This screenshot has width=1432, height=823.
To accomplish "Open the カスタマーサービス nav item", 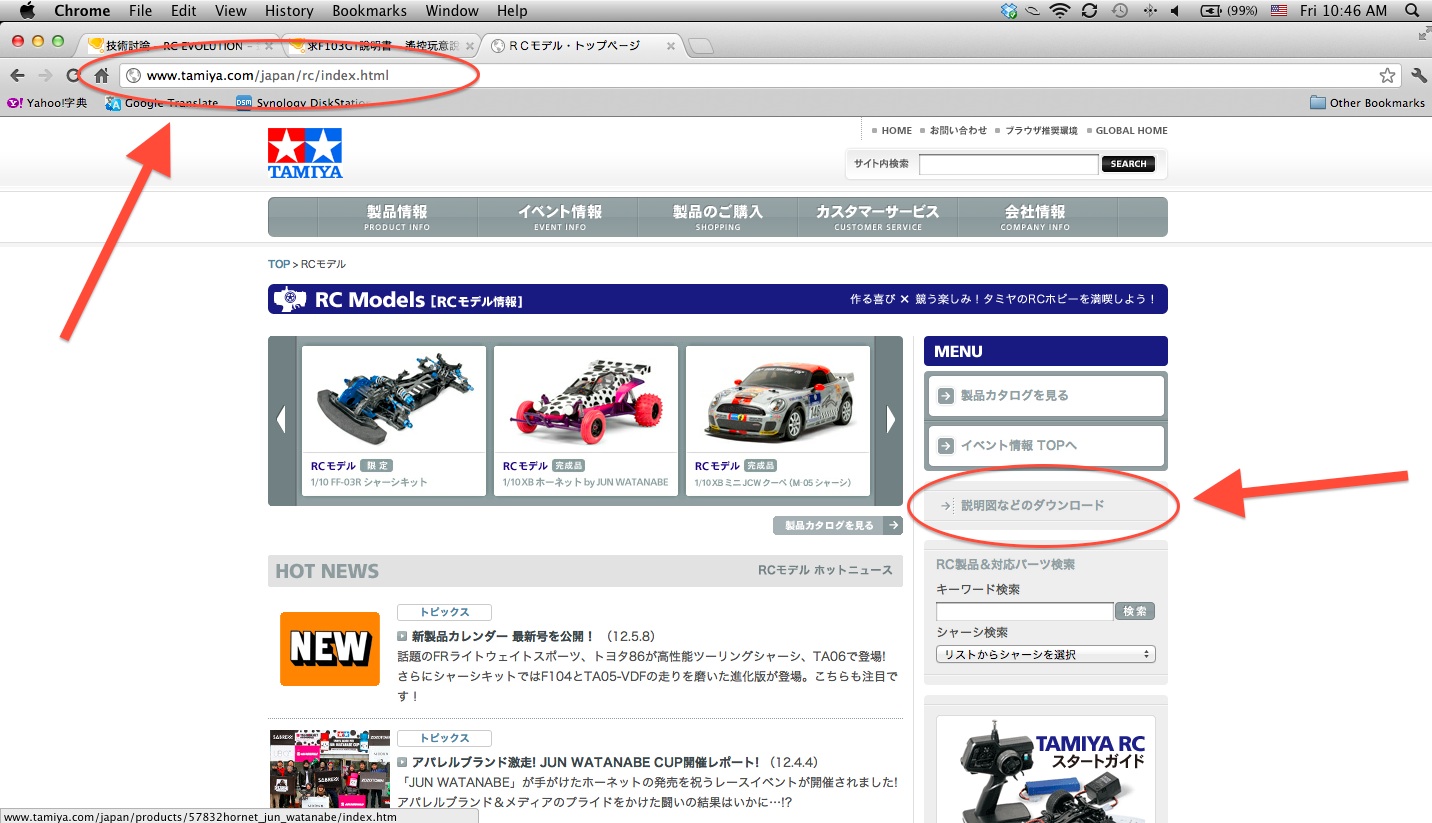I will tap(877, 217).
